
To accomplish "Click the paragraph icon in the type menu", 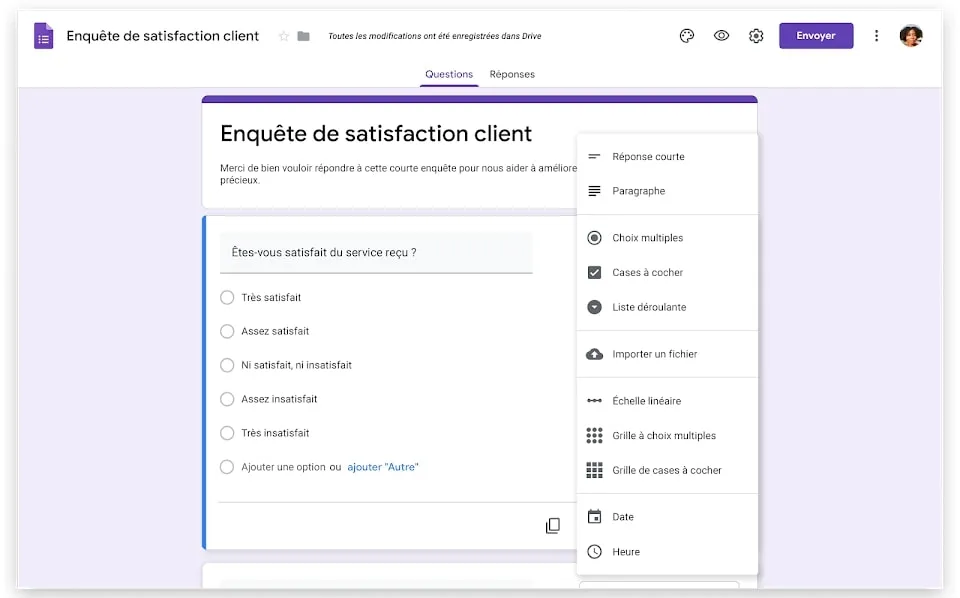I will tap(594, 191).
